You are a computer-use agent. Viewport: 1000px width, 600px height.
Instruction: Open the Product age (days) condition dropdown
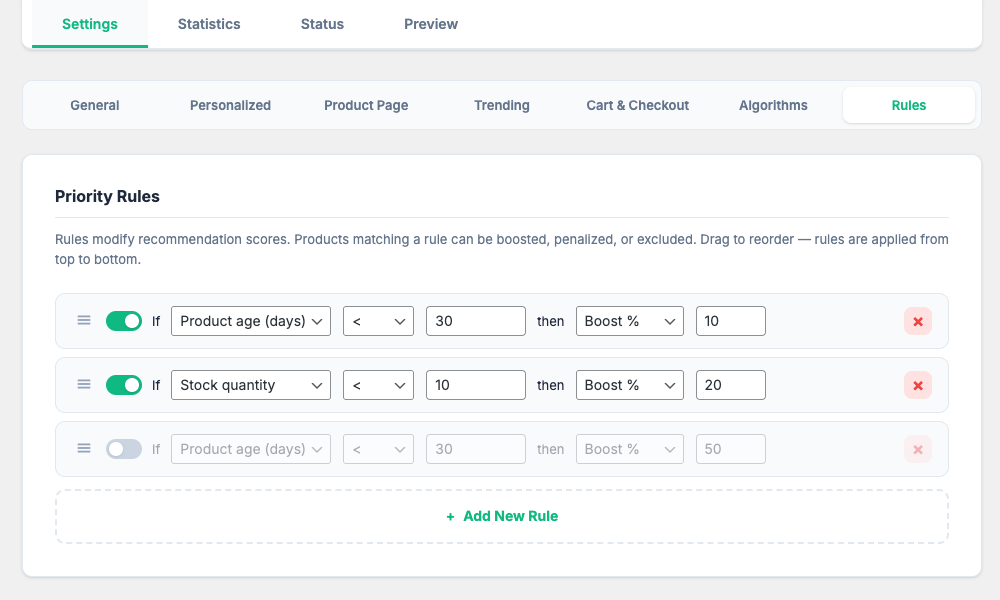(x=251, y=321)
